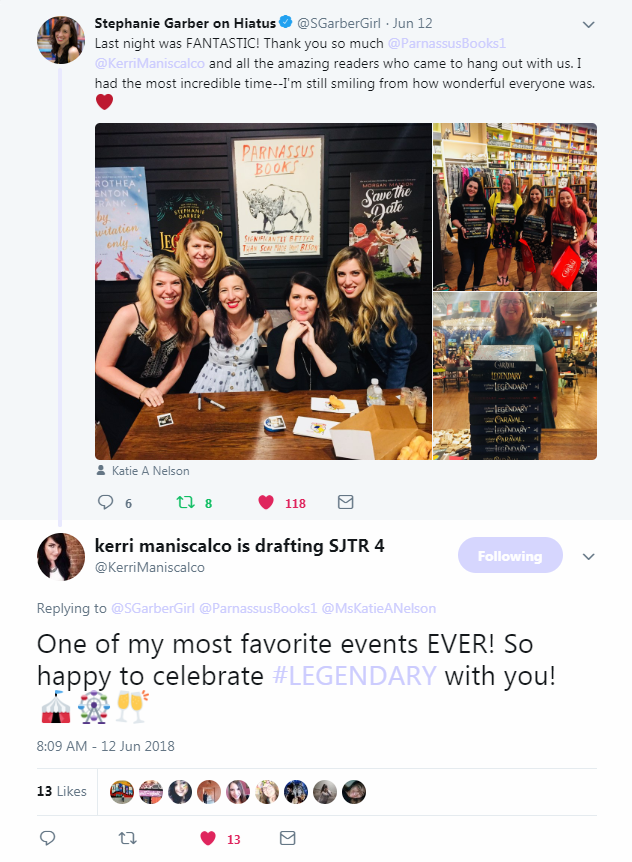Unlike the reply with 13 likes
This screenshot has width=632, height=862.
pyautogui.click(x=208, y=838)
